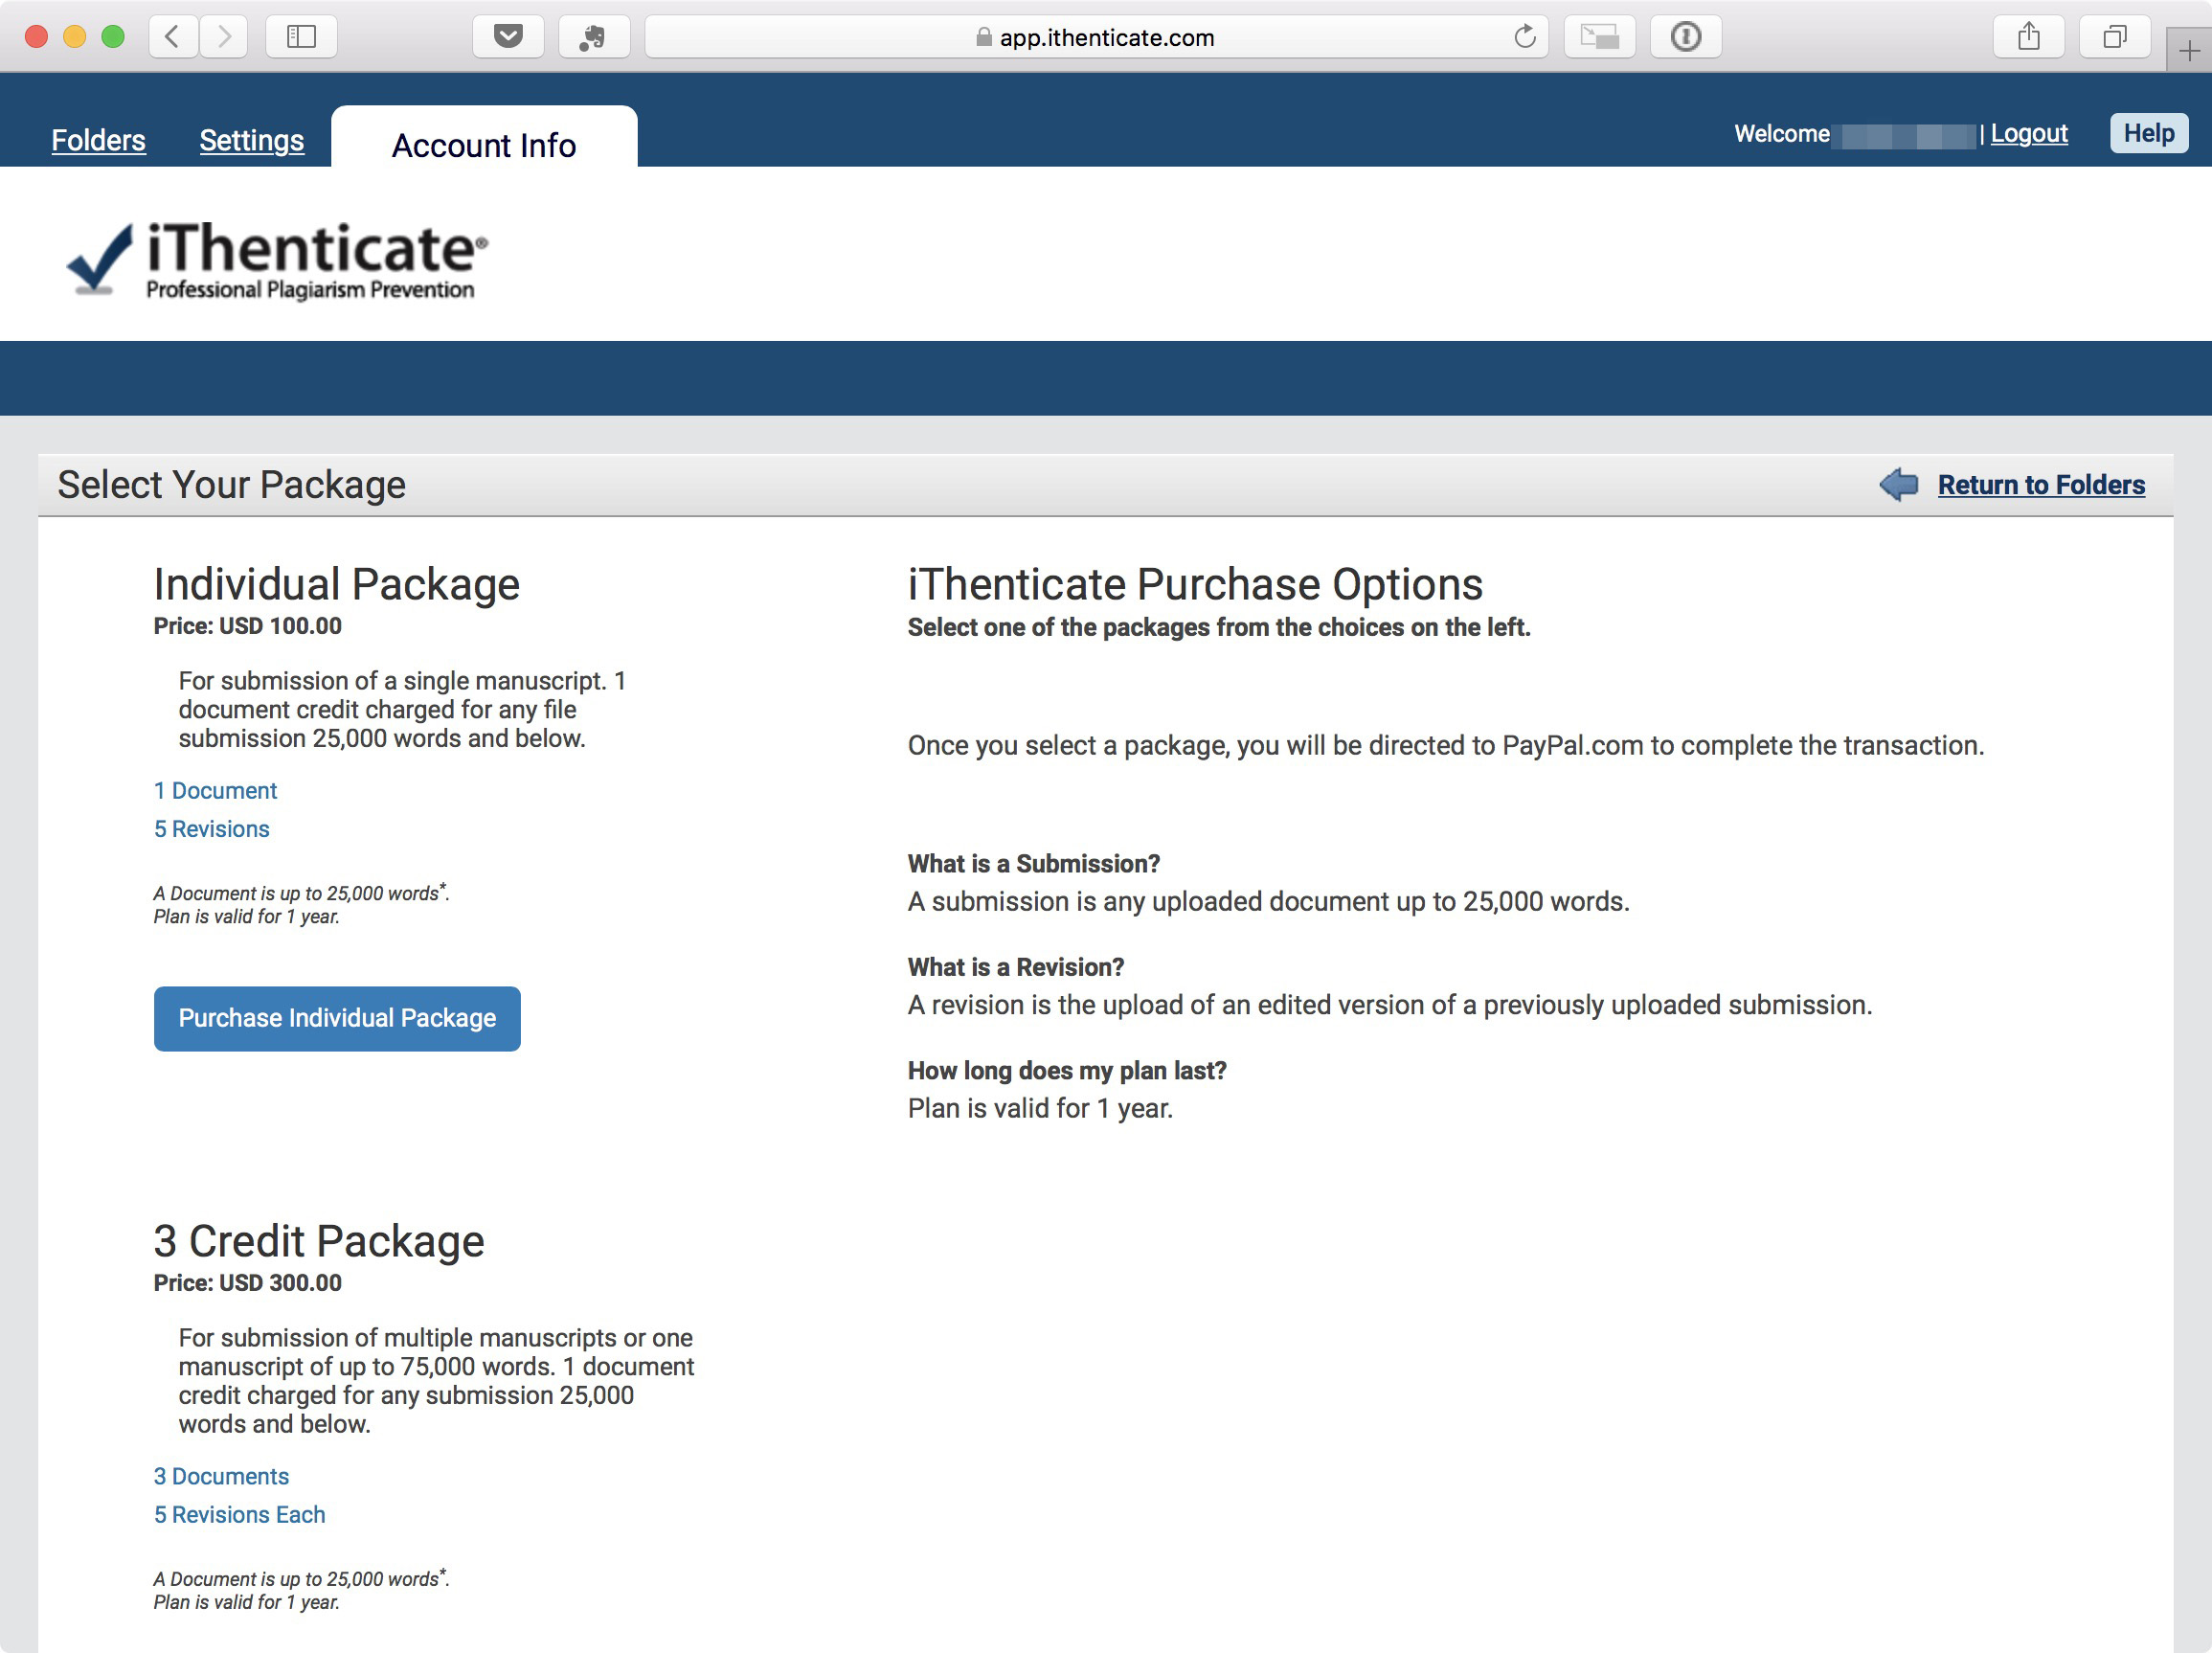Click the iThenticate logo

(277, 259)
